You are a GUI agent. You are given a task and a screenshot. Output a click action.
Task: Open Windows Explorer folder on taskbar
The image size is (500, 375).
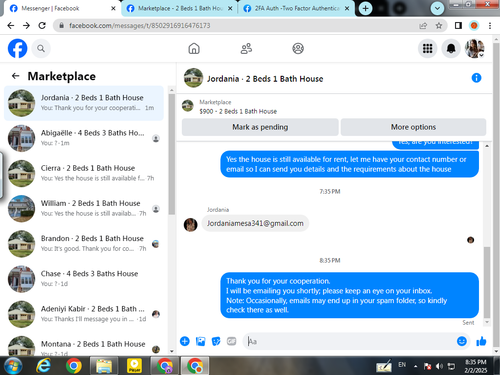[x=104, y=366]
